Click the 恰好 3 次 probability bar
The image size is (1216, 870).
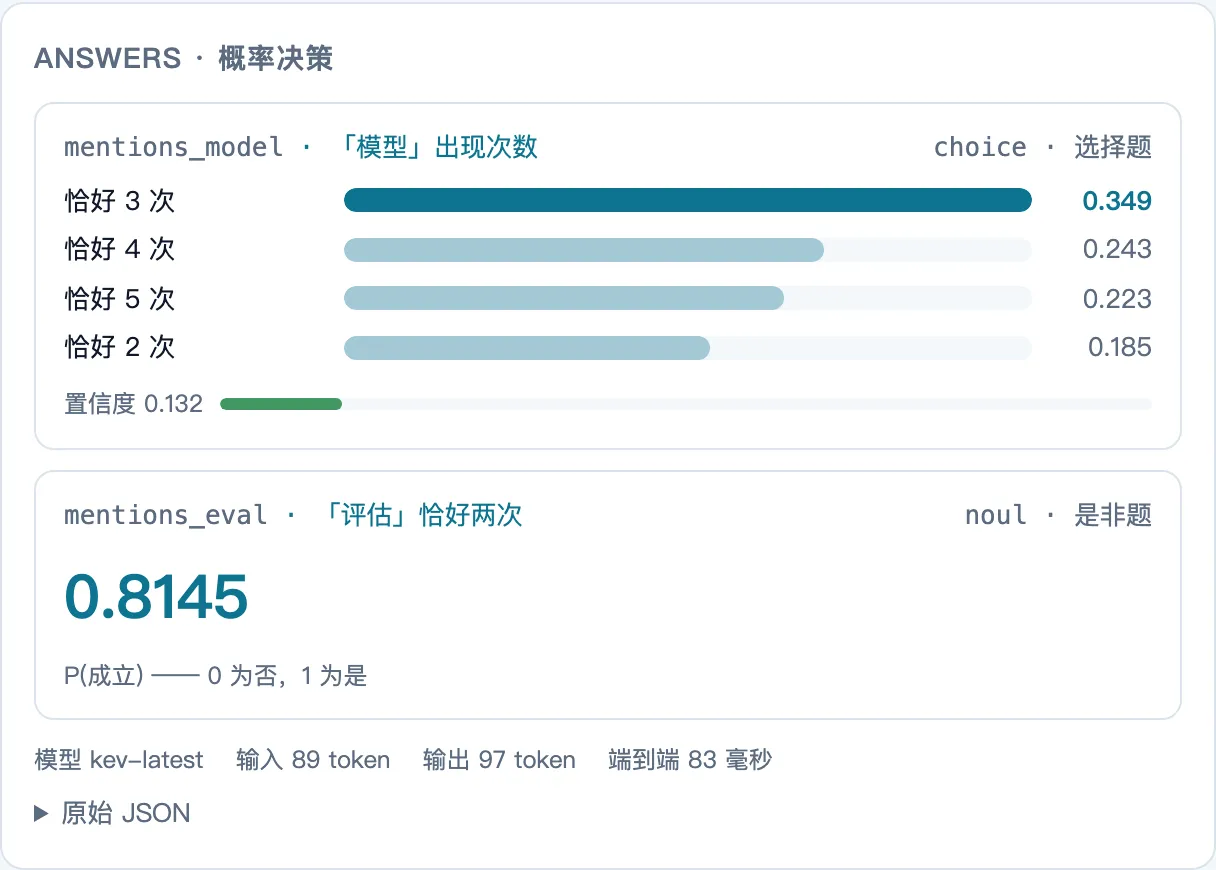688,200
